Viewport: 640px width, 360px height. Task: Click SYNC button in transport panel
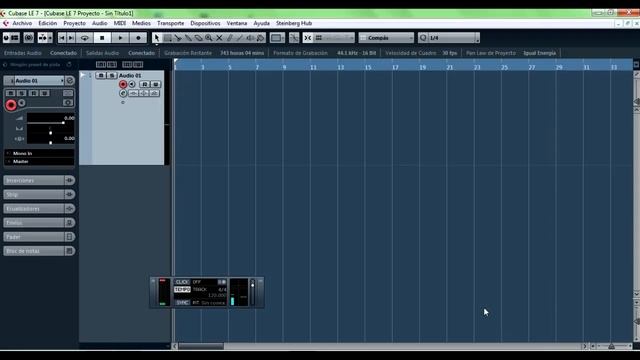point(182,302)
